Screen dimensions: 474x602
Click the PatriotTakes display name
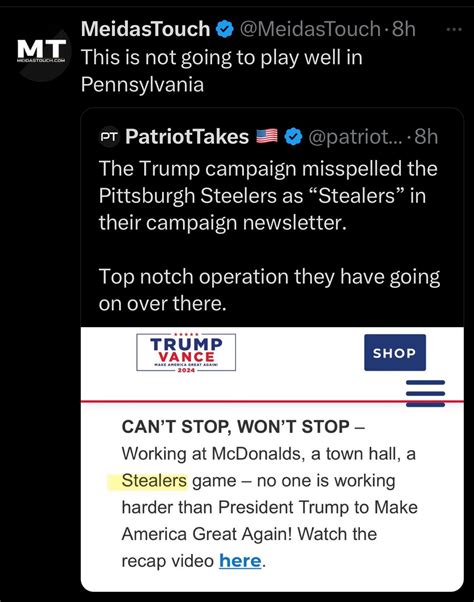[x=187, y=137]
